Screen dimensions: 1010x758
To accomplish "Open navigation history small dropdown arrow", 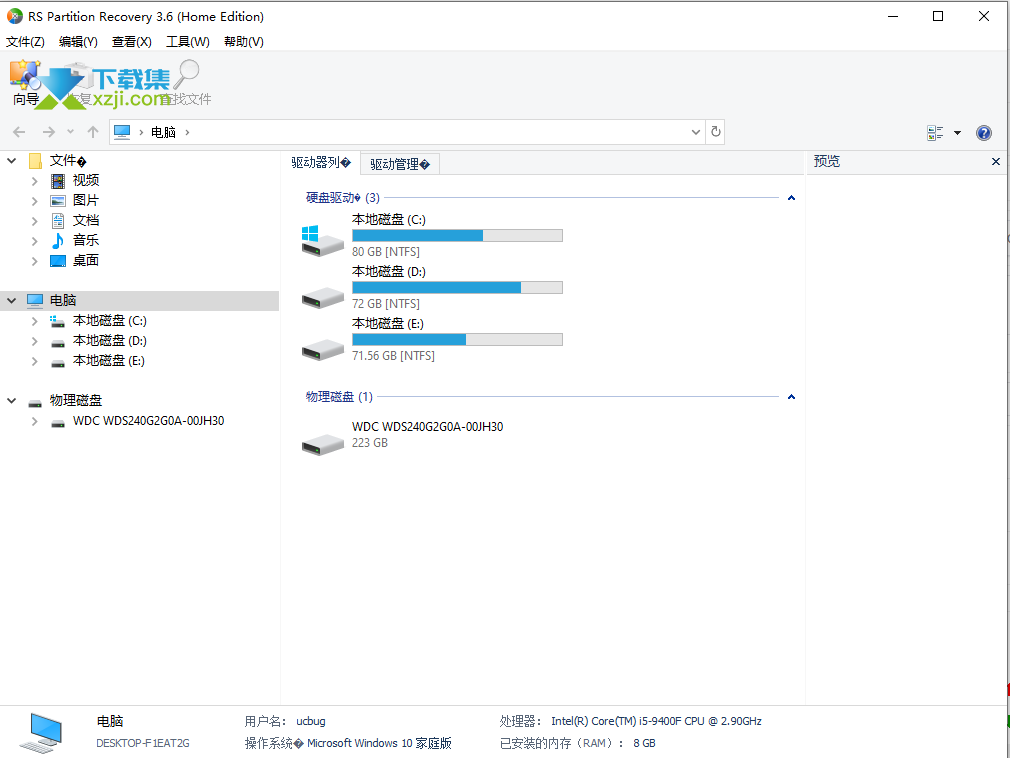I will pyautogui.click(x=70, y=132).
